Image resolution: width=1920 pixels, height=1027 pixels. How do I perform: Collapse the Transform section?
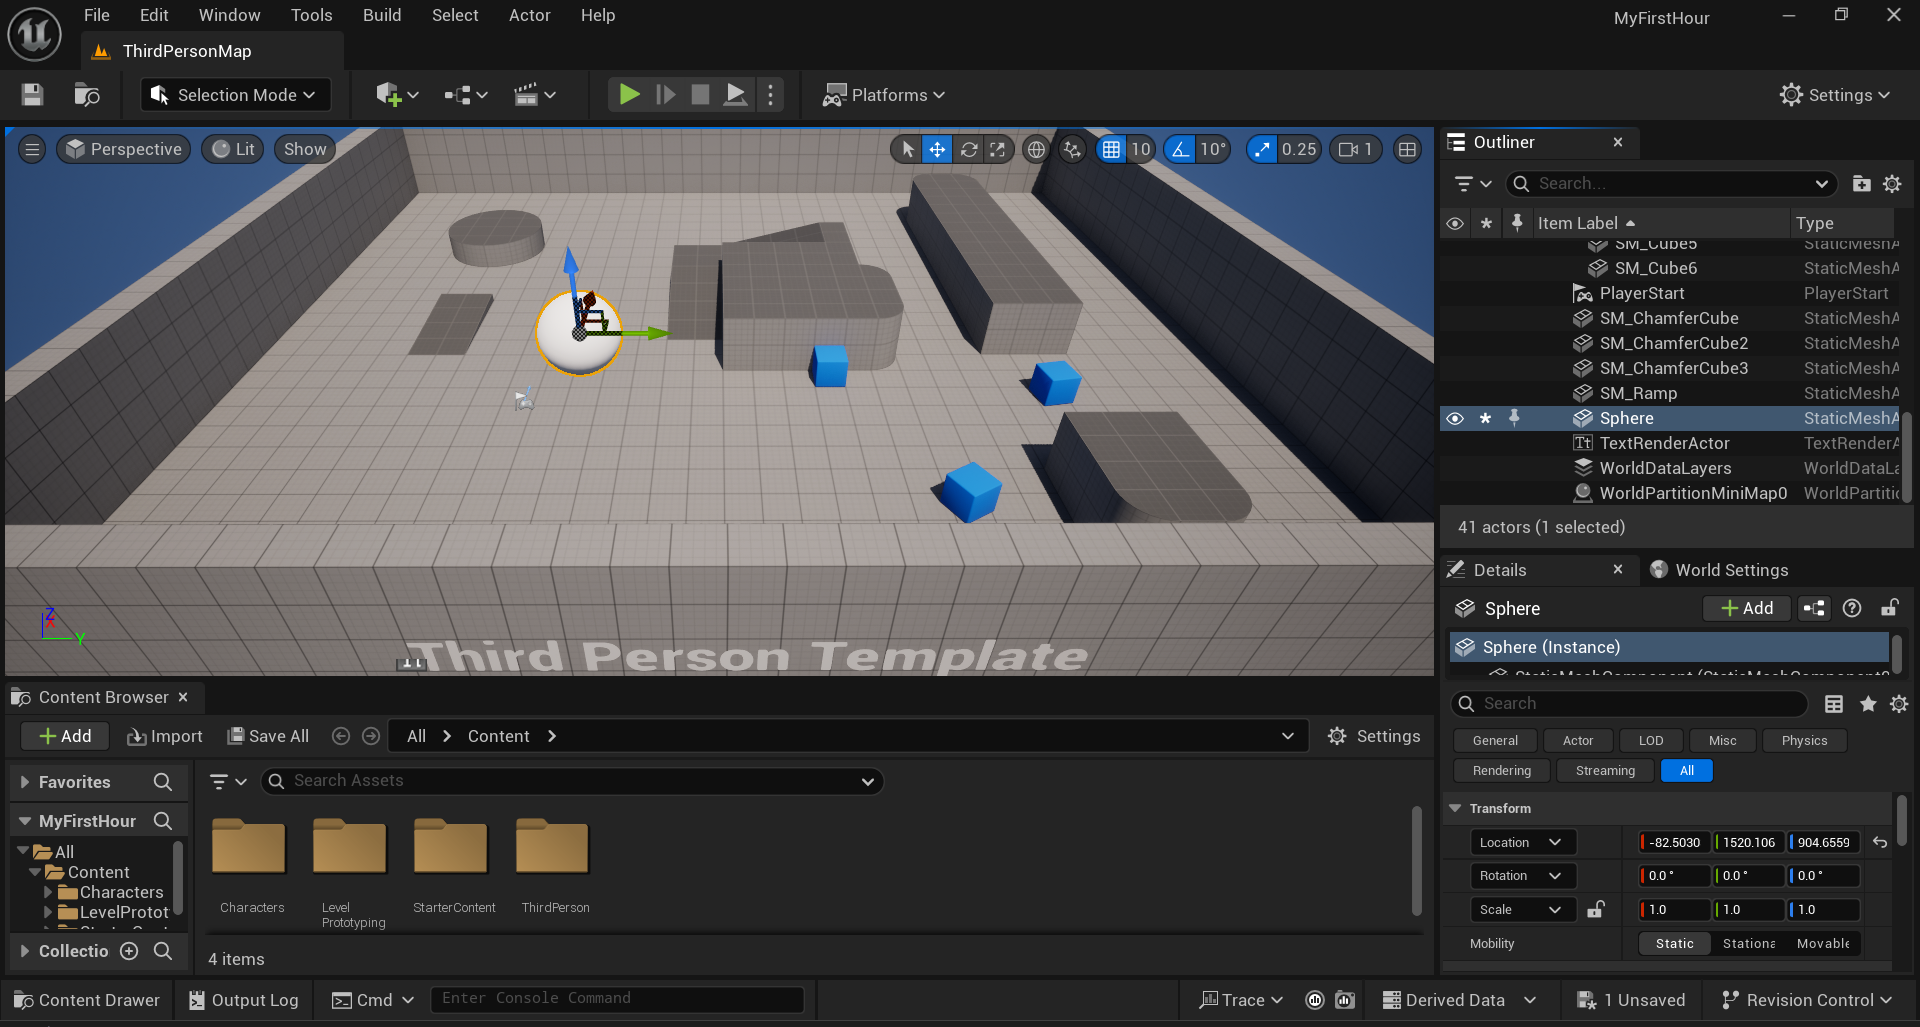point(1456,808)
